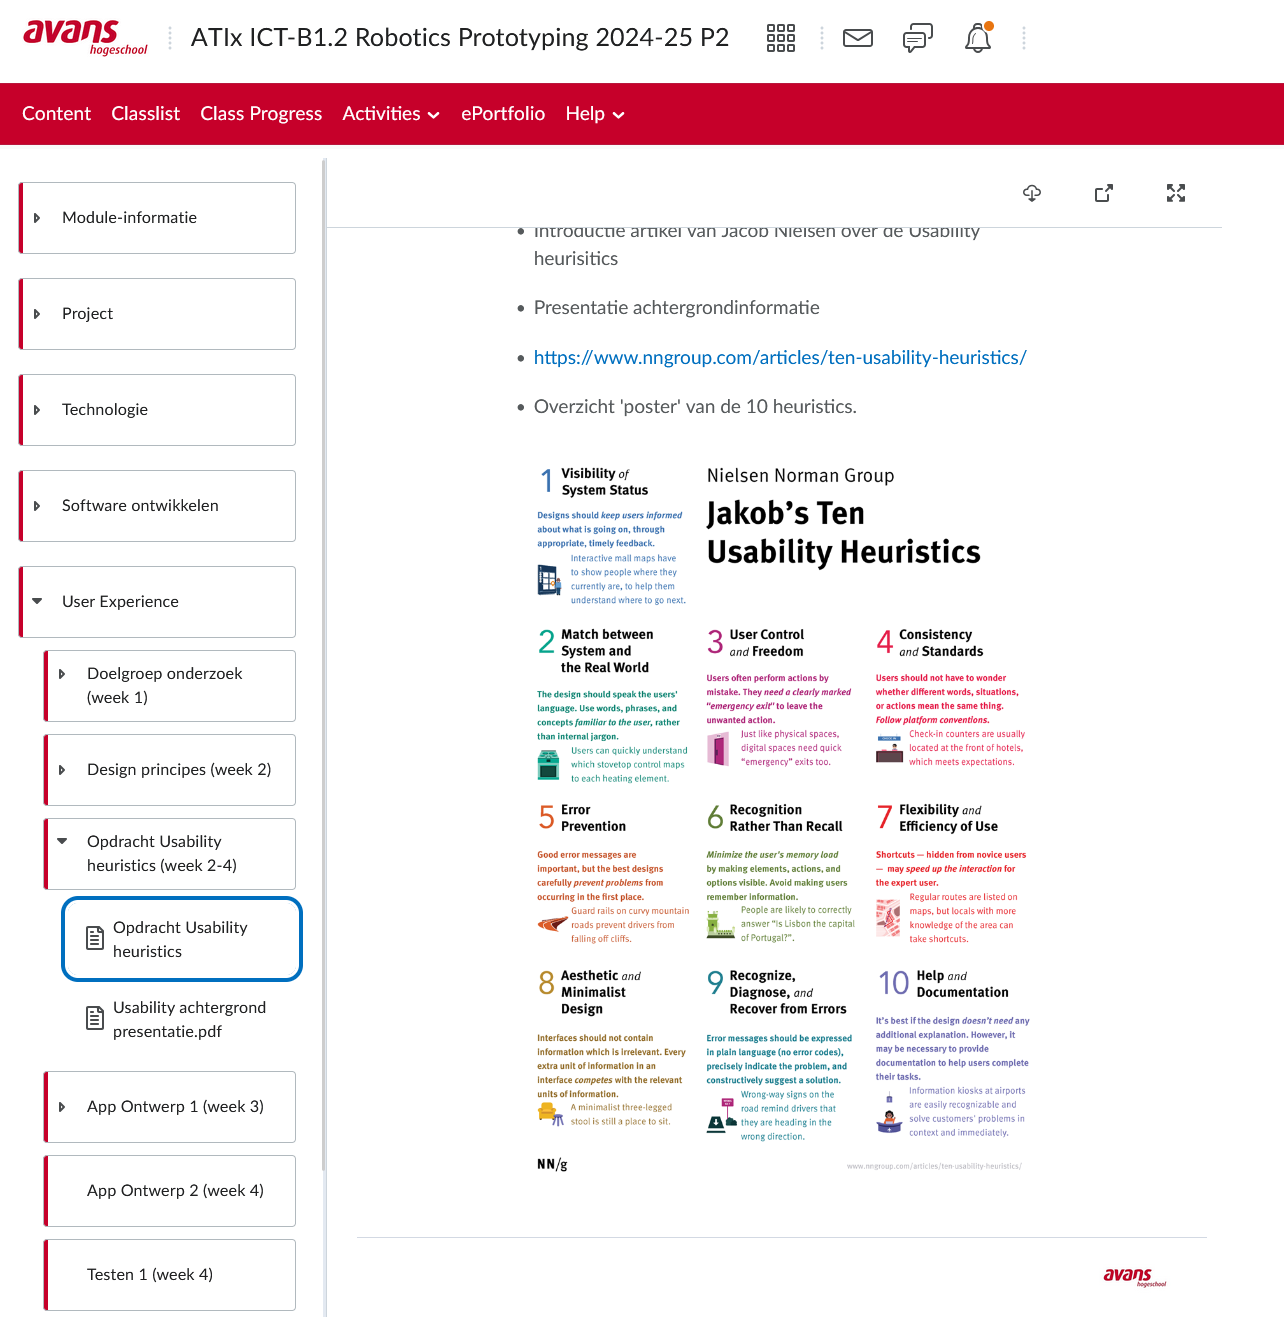Switch the viewer to fullscreen mode
1284x1317 pixels.
coord(1176,193)
